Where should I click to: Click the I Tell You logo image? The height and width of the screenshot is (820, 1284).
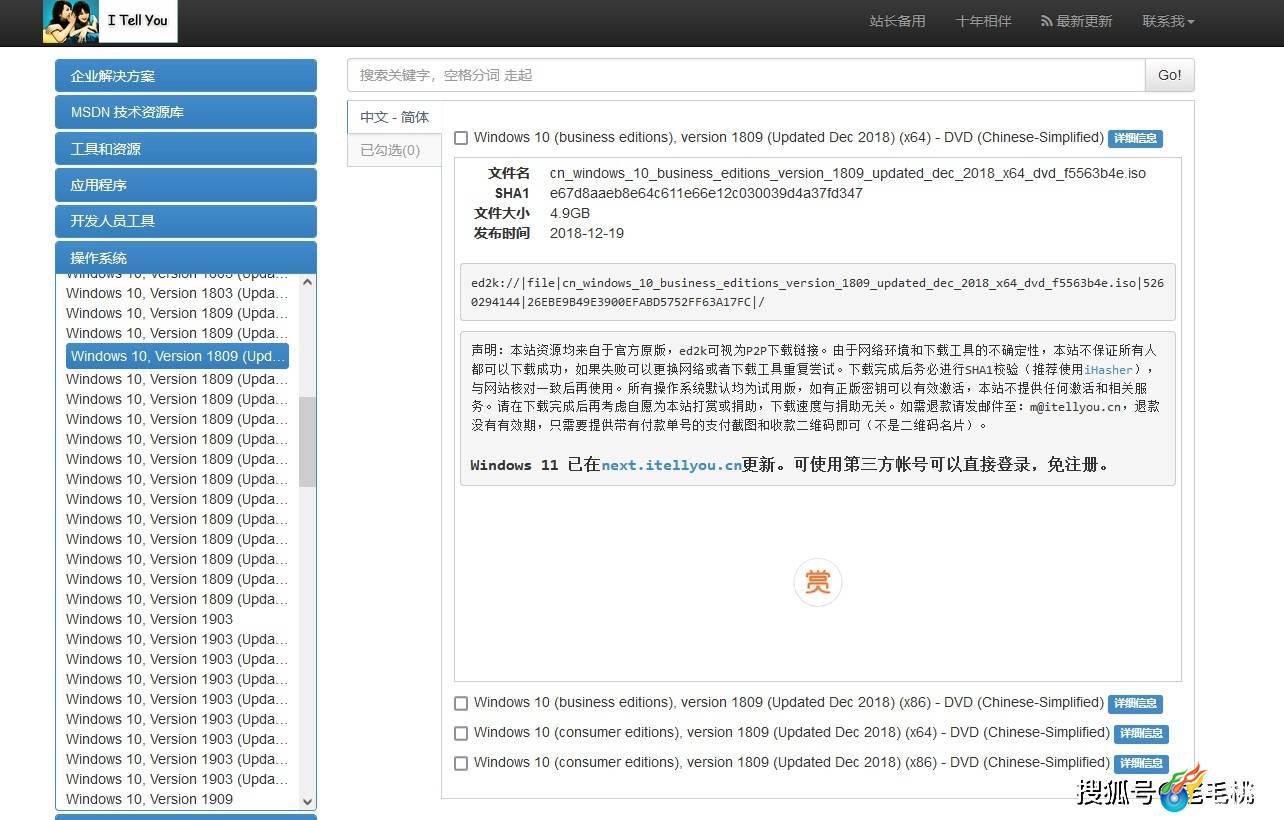[110, 21]
